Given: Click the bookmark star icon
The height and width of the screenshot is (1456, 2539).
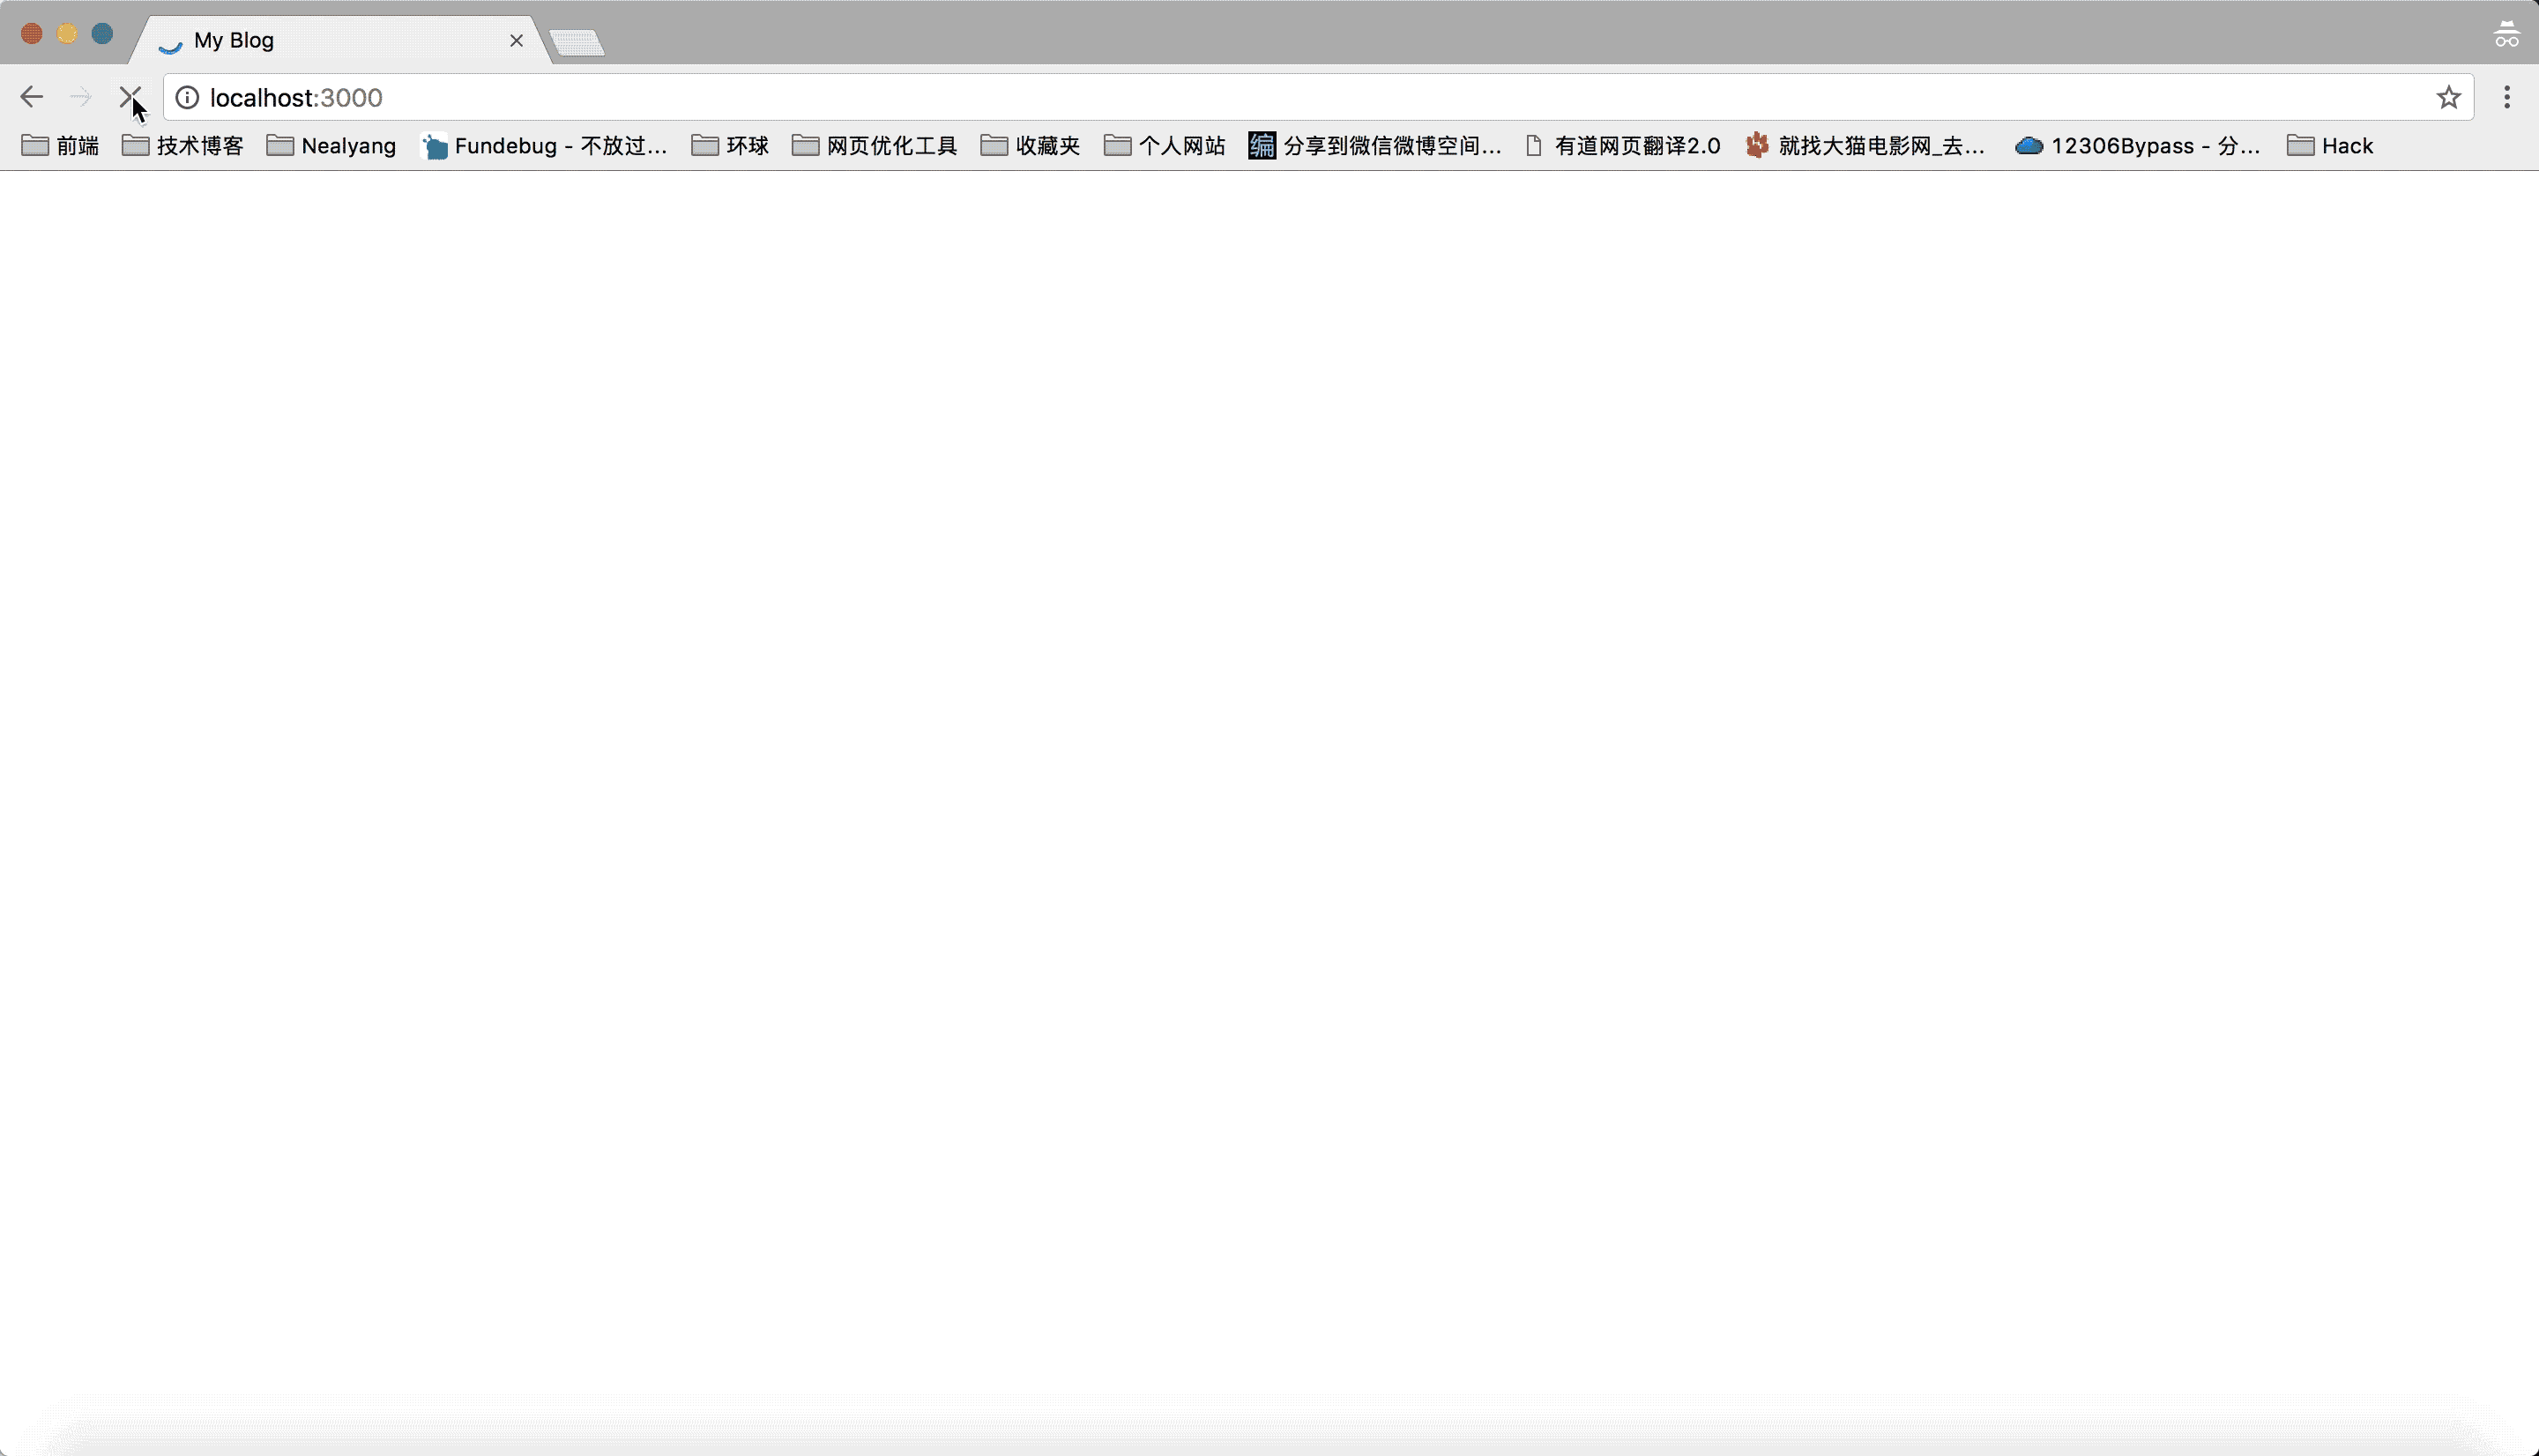Looking at the screenshot, I should tap(2448, 96).
